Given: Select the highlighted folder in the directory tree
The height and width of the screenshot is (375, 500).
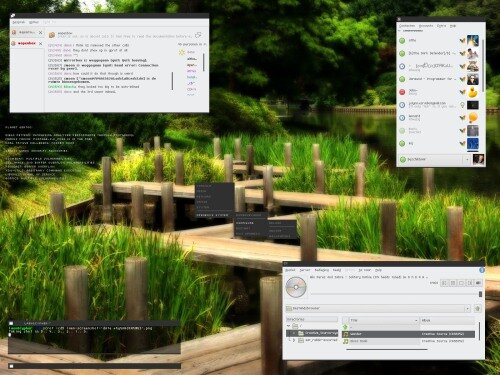Looking at the screenshot, I should (x=312, y=333).
